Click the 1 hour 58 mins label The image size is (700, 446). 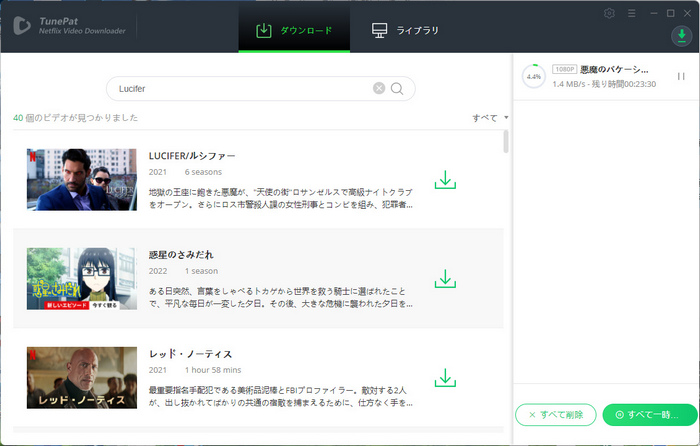(x=213, y=370)
